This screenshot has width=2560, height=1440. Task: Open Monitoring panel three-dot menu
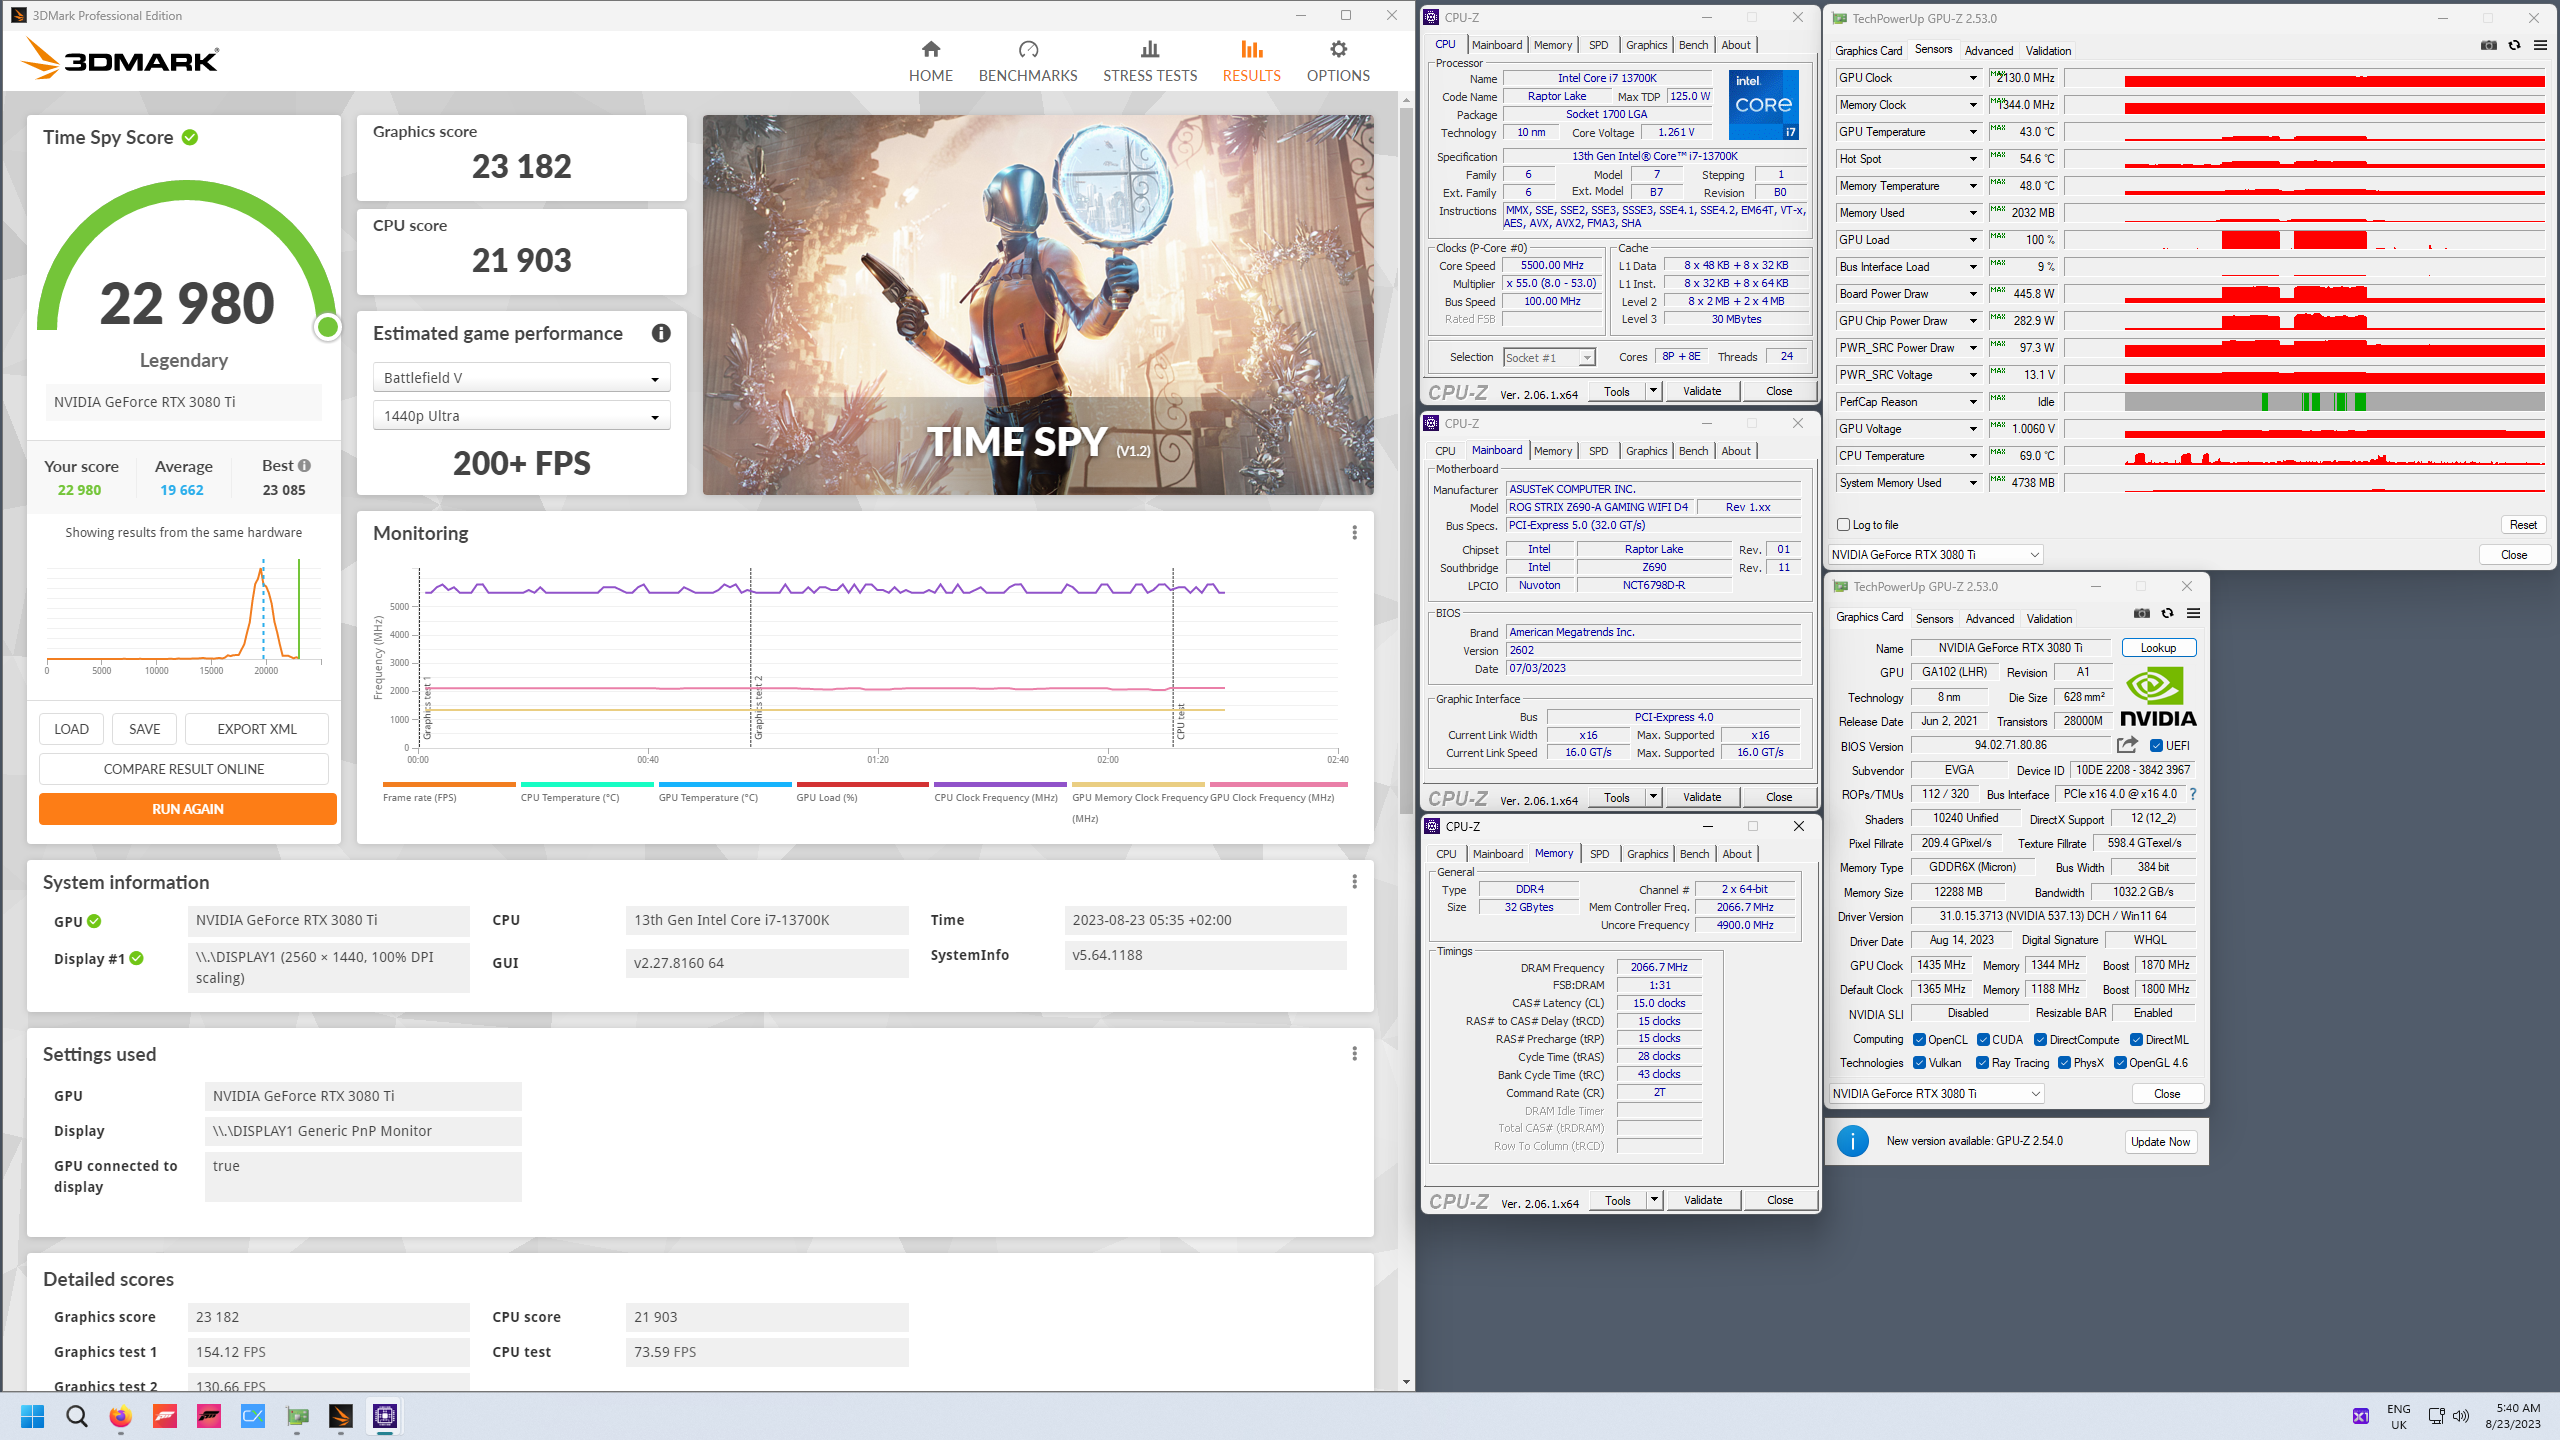(x=1354, y=533)
